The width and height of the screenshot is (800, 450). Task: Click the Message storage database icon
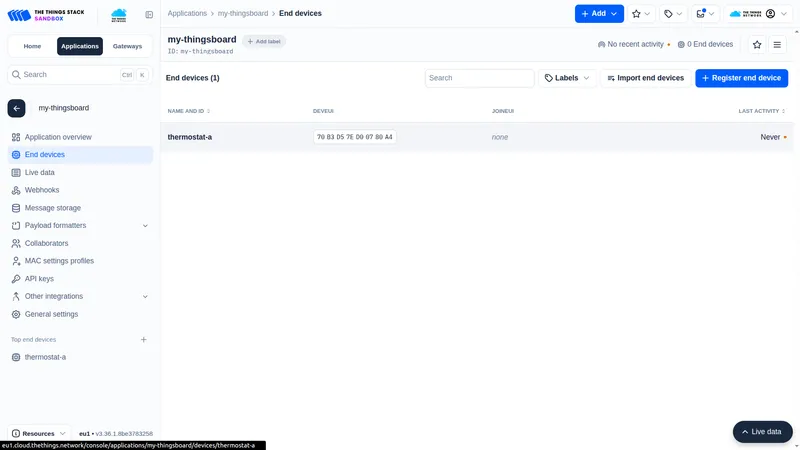16,208
